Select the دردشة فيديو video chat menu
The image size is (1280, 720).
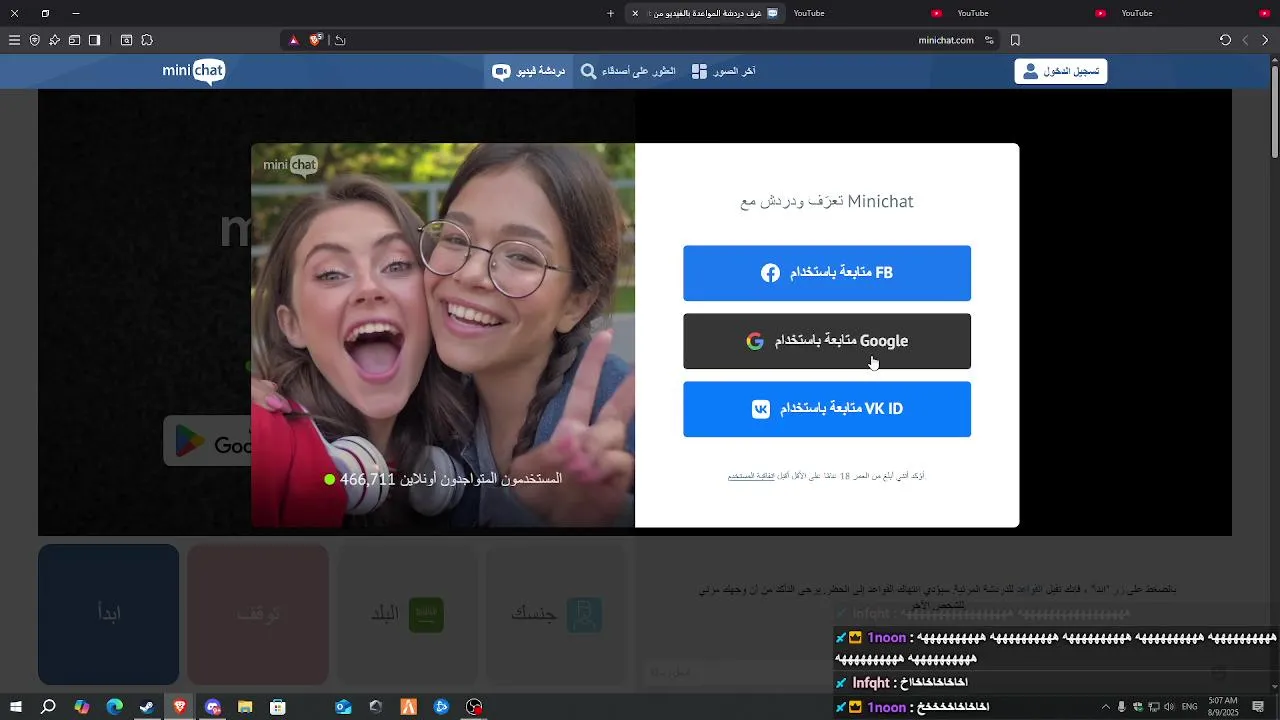pos(529,71)
